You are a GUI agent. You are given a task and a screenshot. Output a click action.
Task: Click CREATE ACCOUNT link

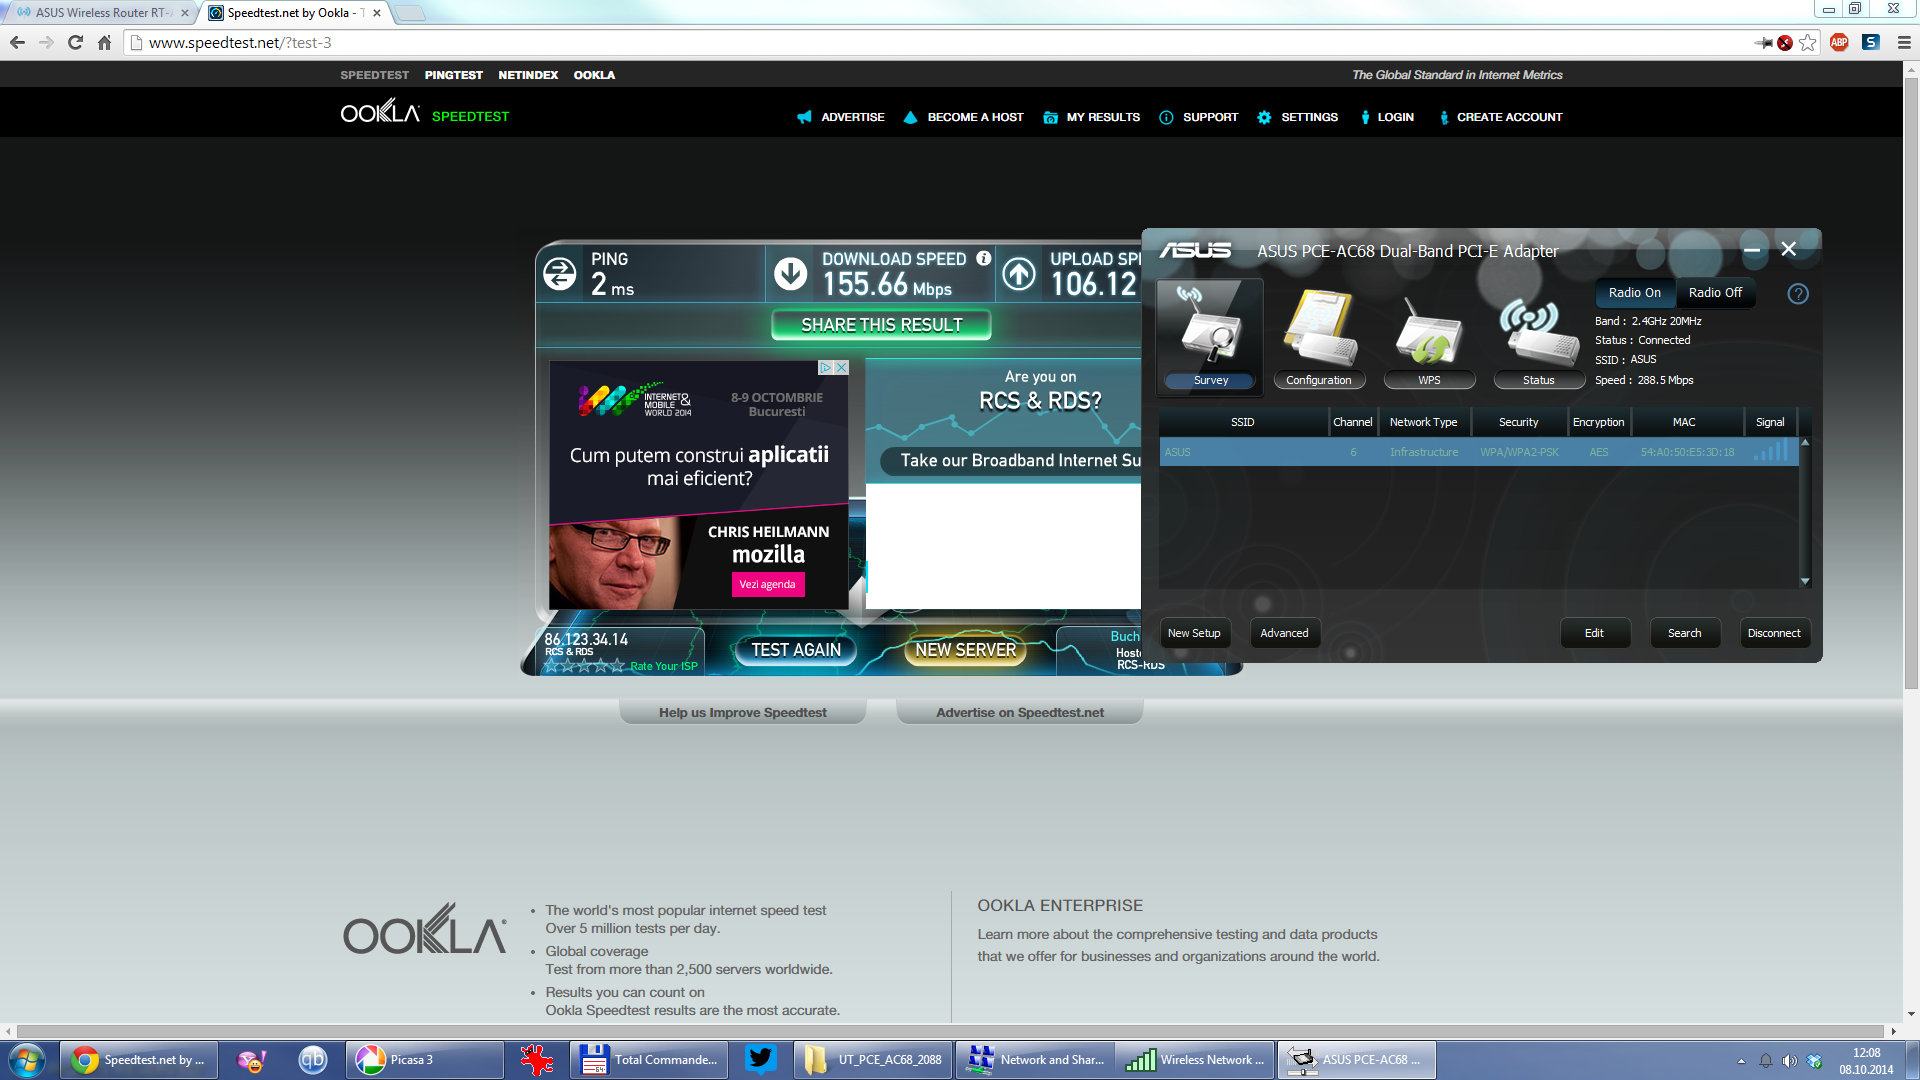pos(1500,117)
